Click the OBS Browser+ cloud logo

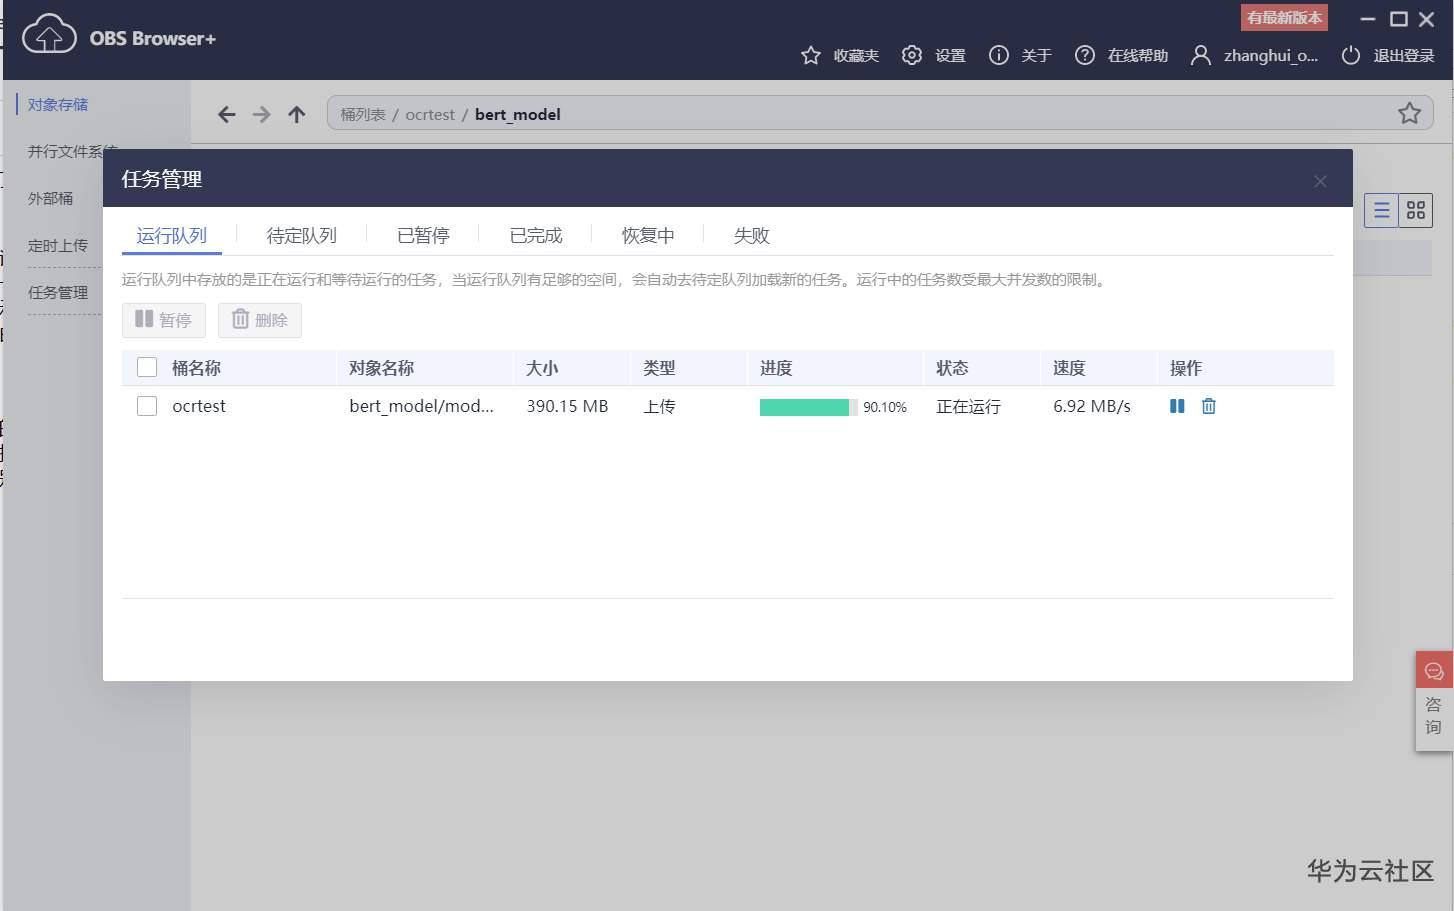pos(49,35)
